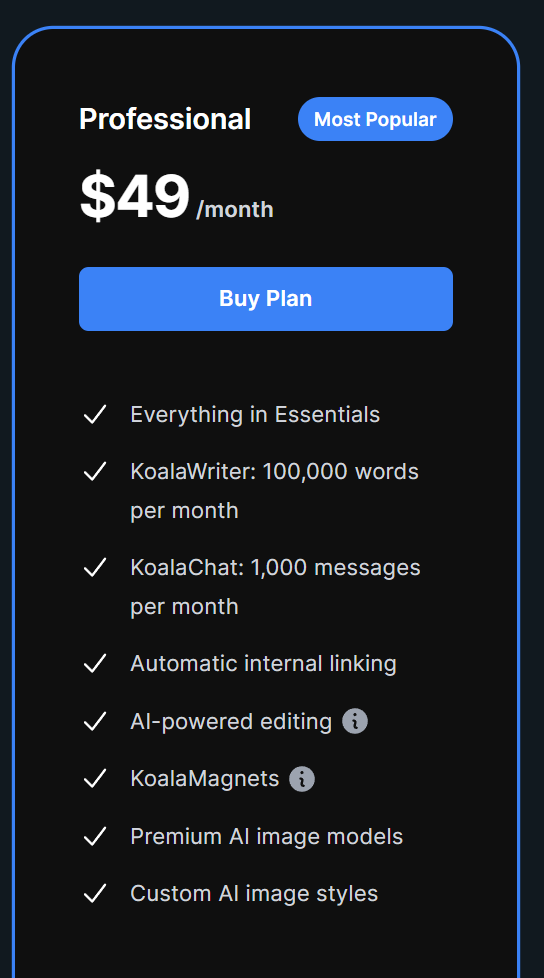
Task: Click checkmark next to KoalaChat messages
Action: pos(95,568)
